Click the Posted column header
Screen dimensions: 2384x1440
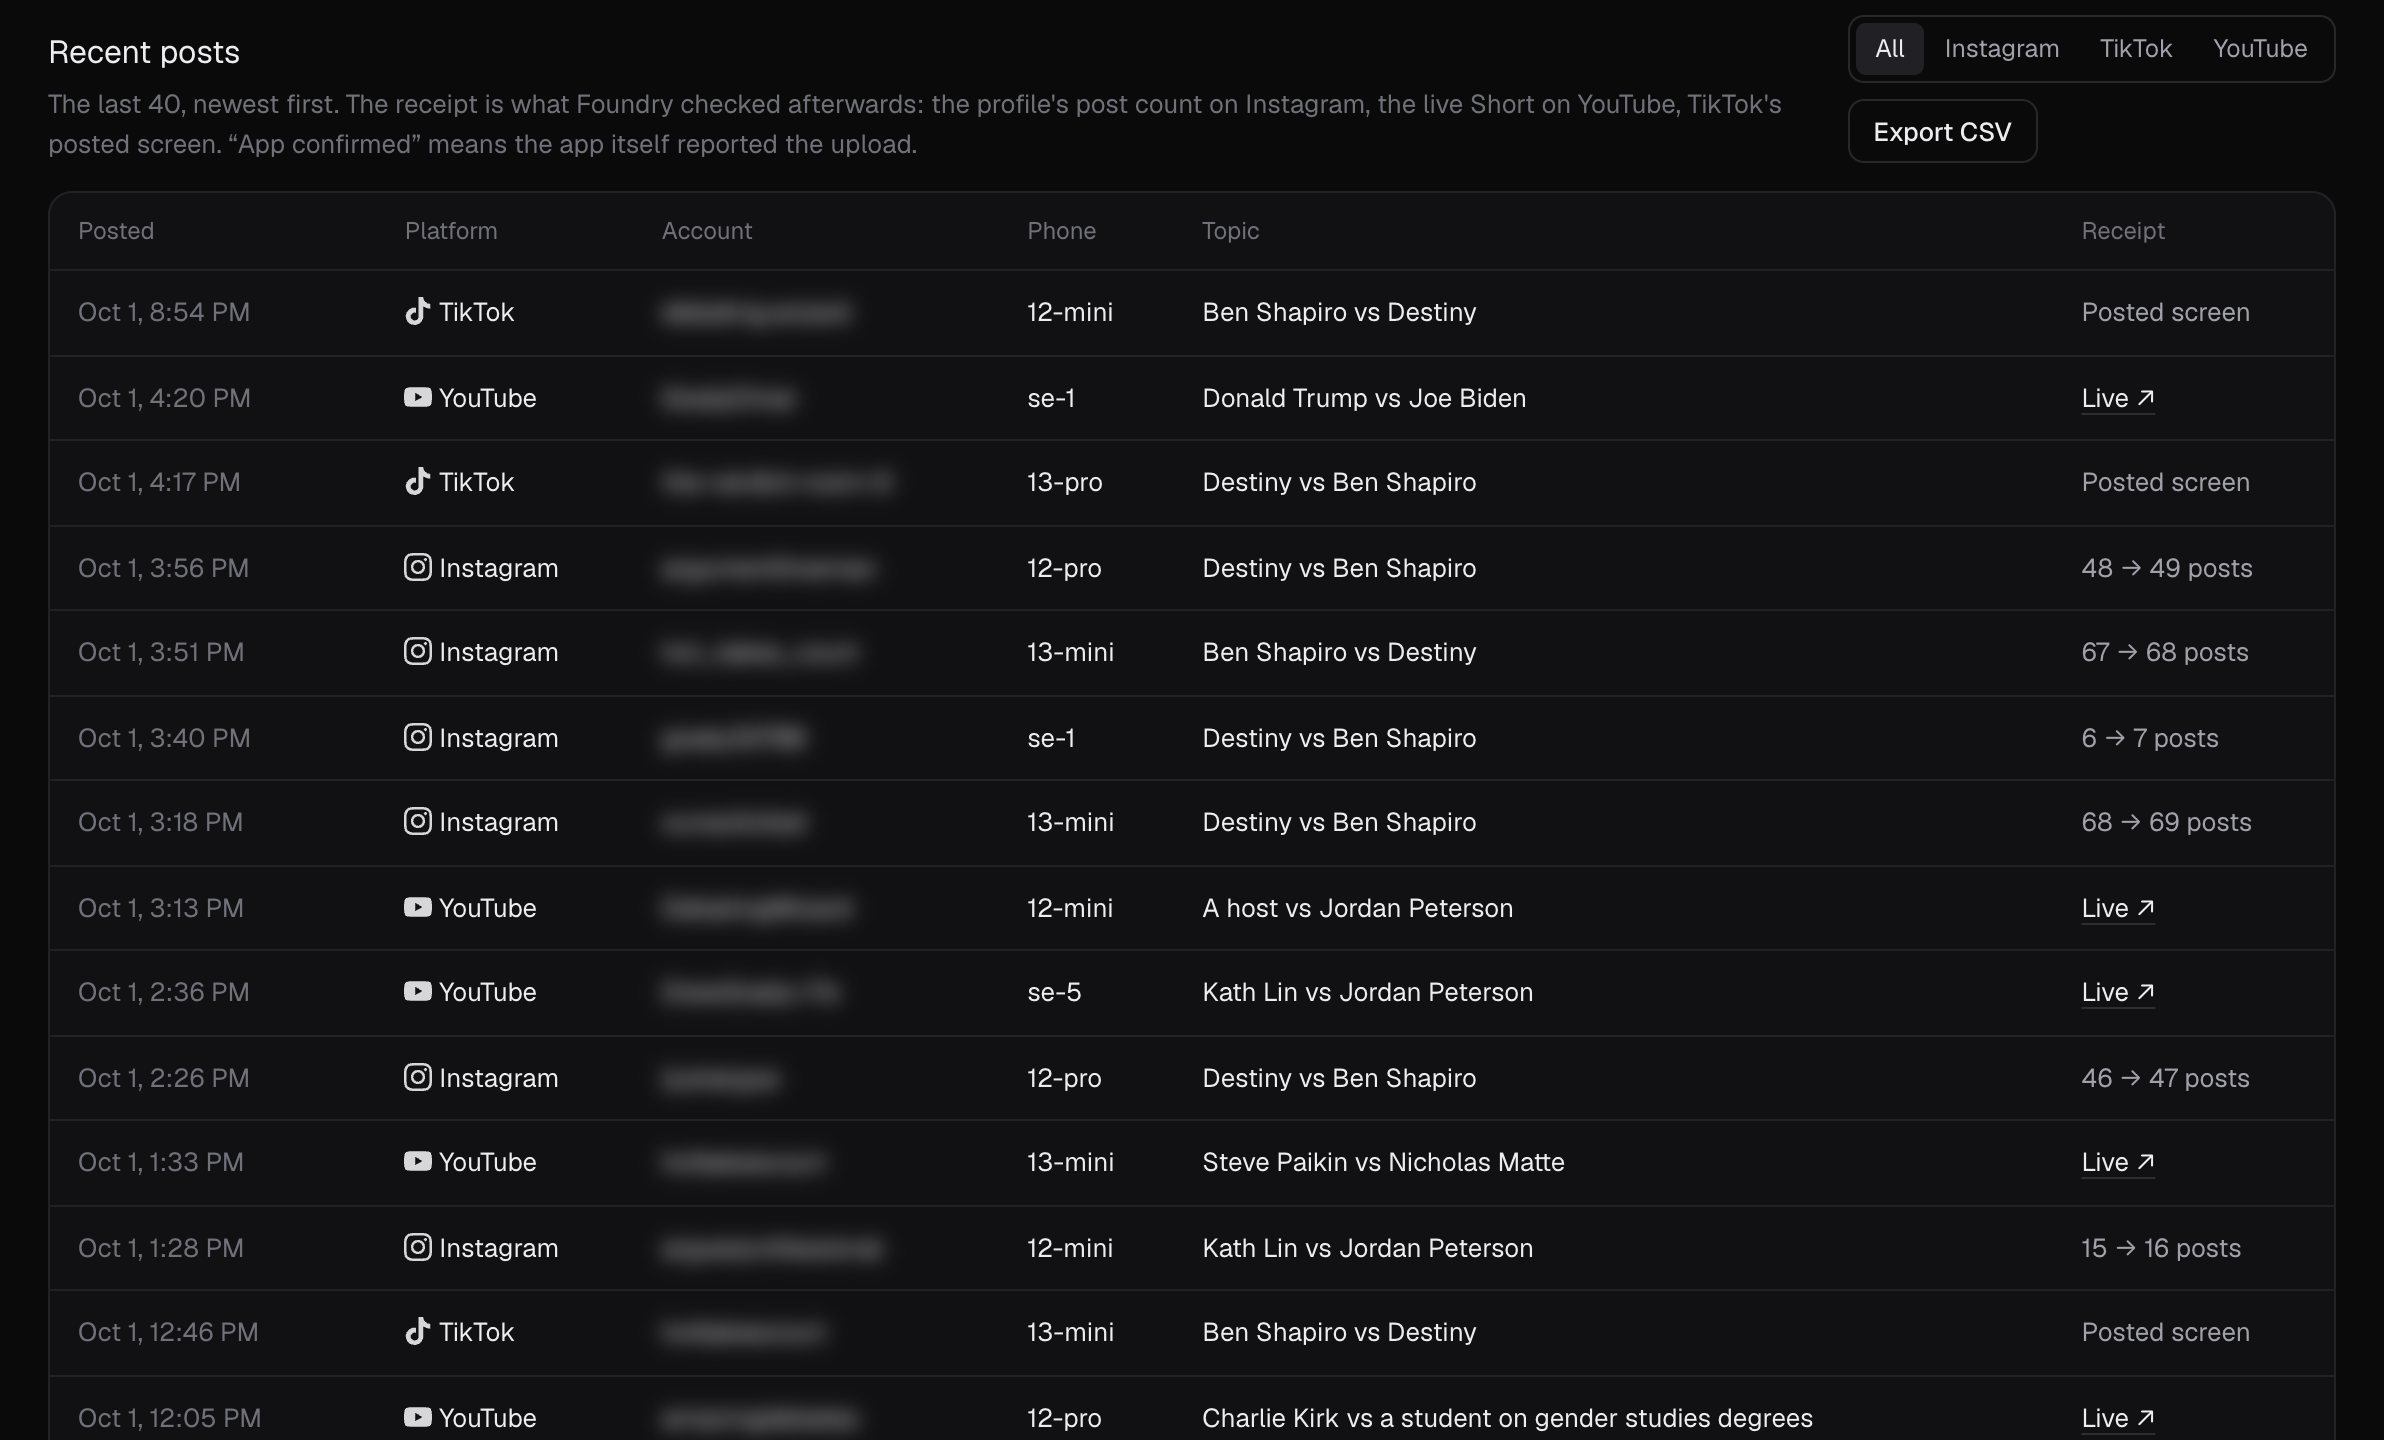116,231
